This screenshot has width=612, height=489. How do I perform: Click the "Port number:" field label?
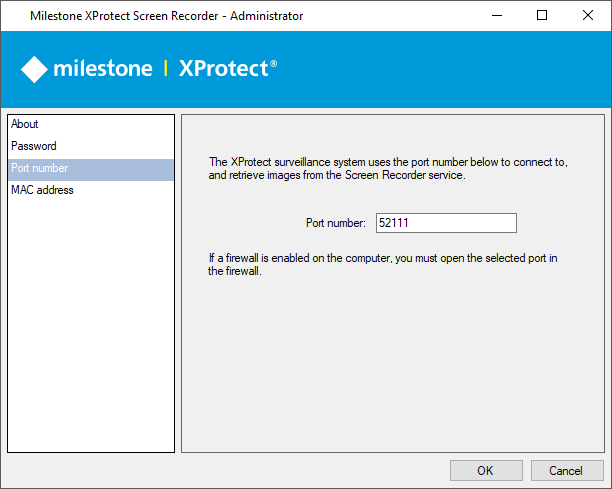(336, 223)
